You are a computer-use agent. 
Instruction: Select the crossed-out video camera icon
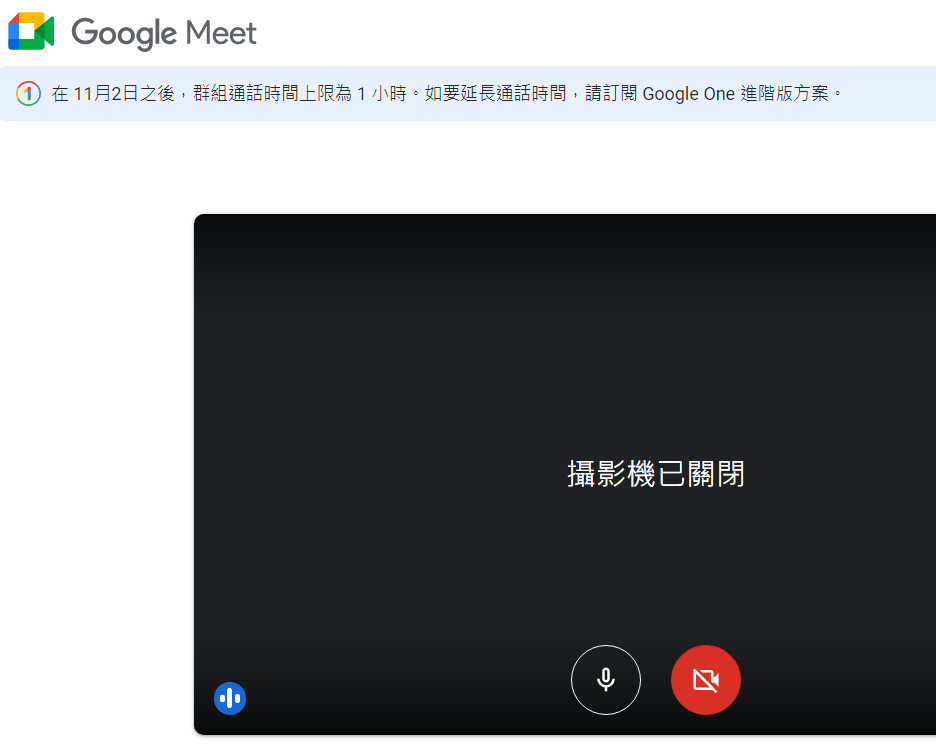click(705, 680)
